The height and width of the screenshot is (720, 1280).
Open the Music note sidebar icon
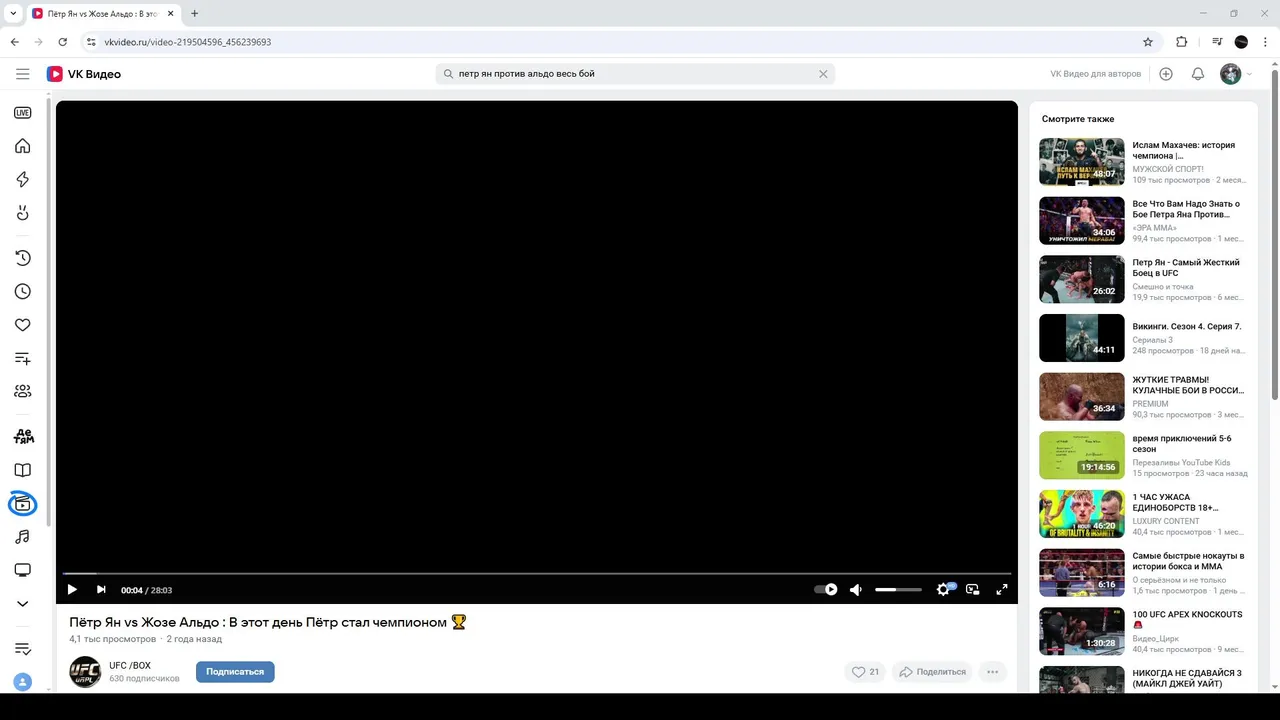[x=22, y=537]
